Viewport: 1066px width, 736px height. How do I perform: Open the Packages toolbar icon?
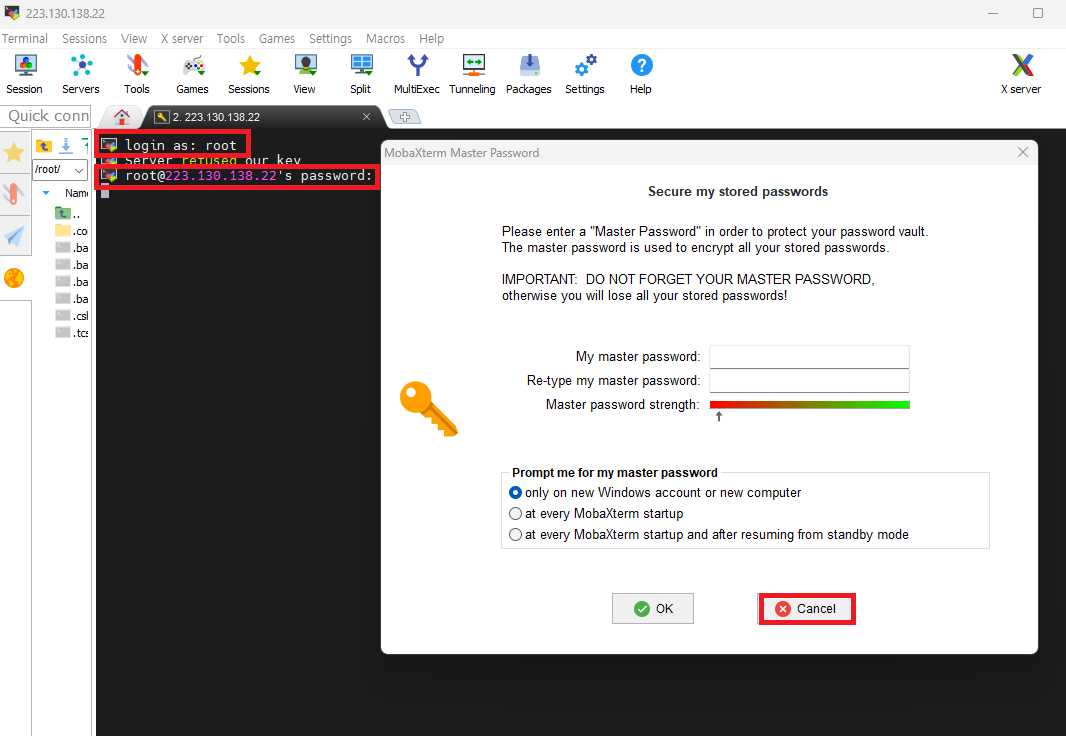(529, 74)
